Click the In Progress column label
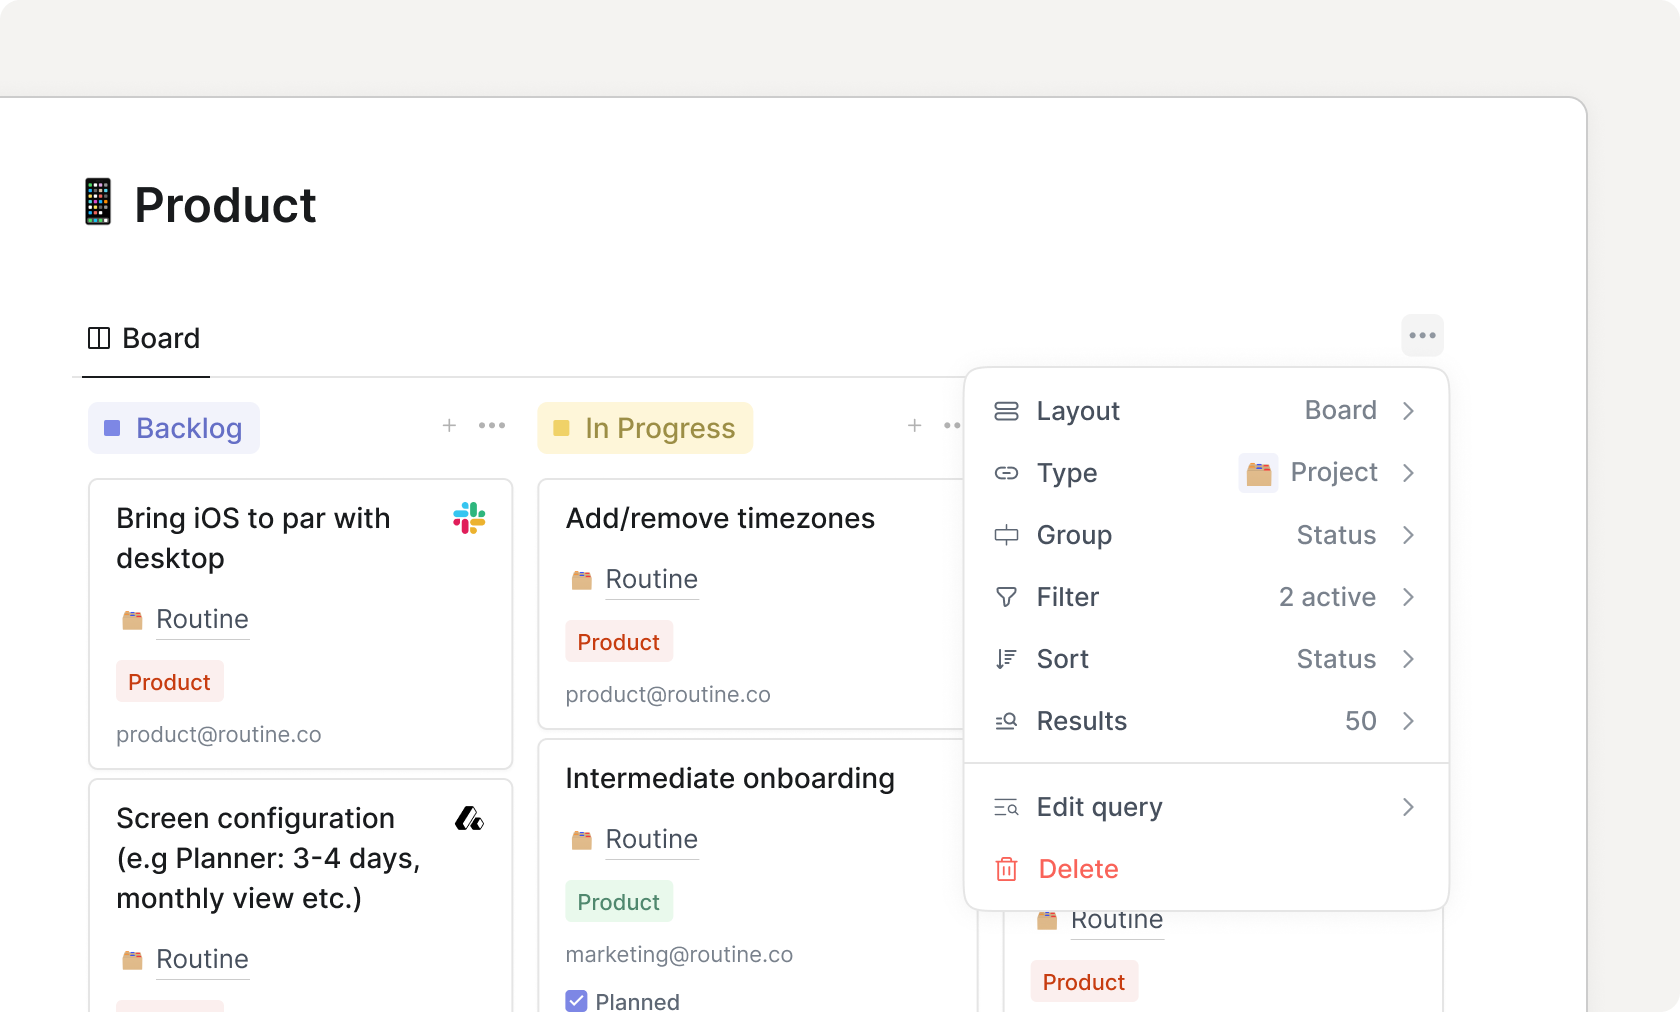 click(x=645, y=428)
